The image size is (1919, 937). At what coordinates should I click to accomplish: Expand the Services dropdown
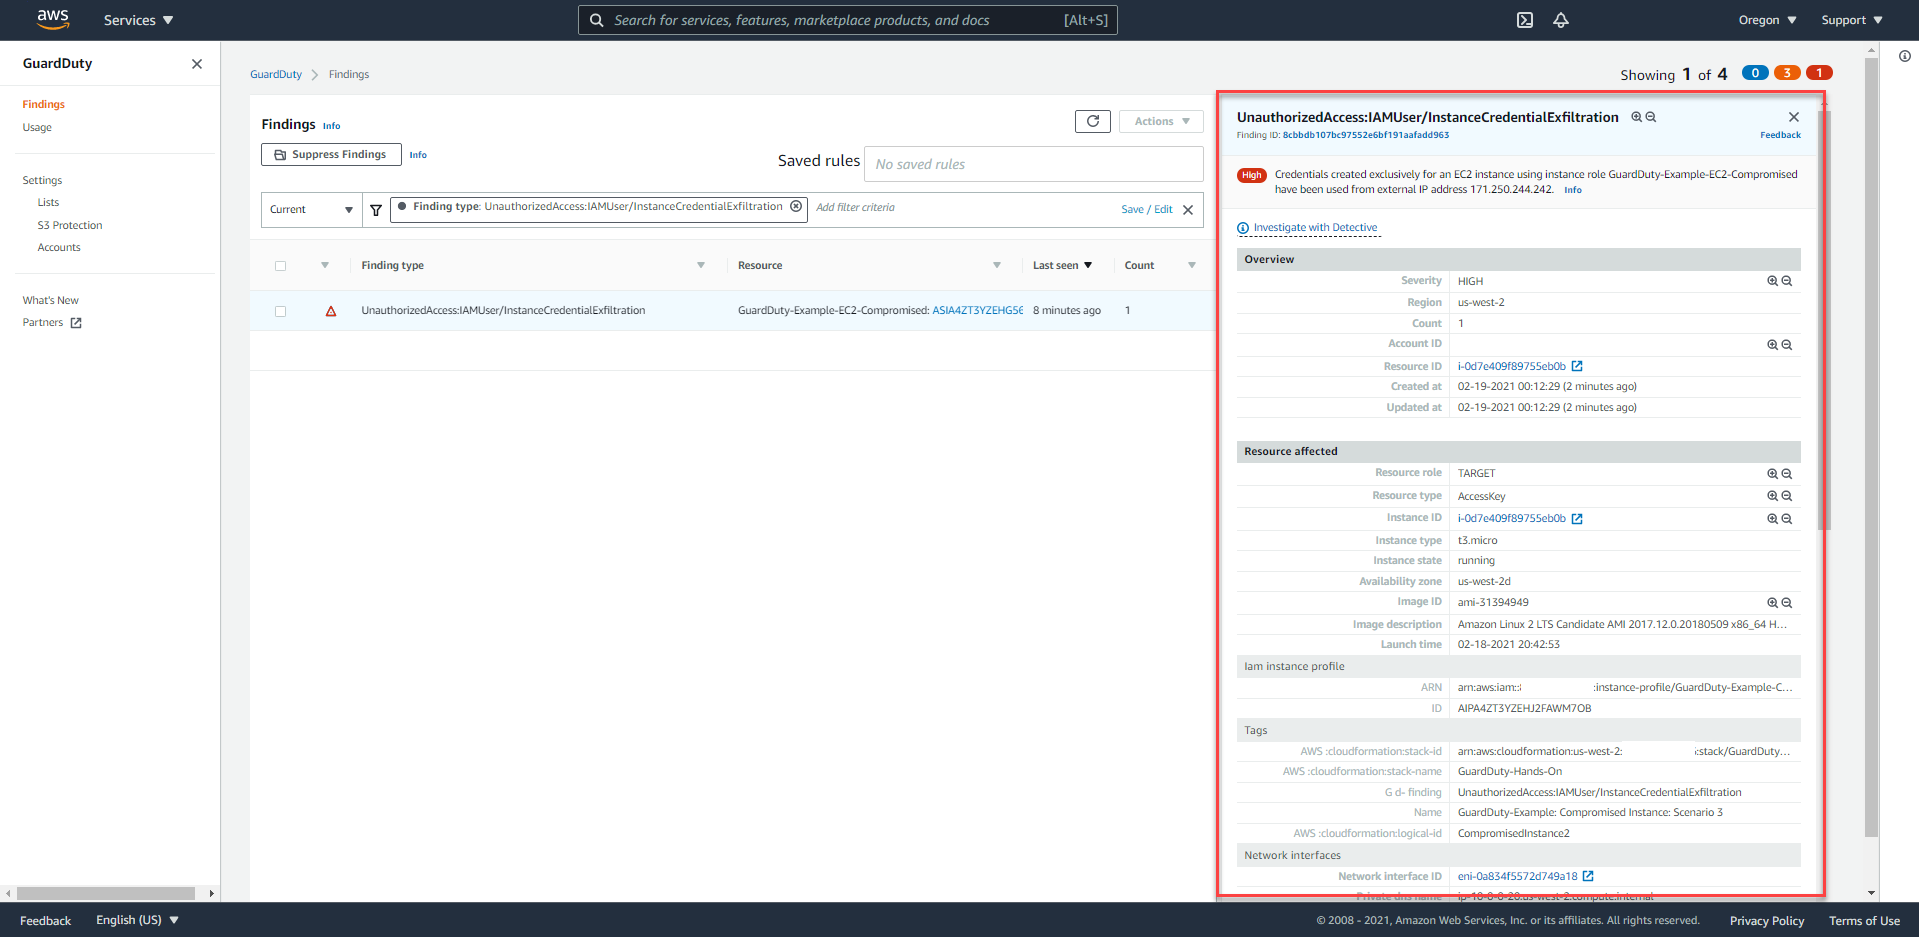(139, 20)
